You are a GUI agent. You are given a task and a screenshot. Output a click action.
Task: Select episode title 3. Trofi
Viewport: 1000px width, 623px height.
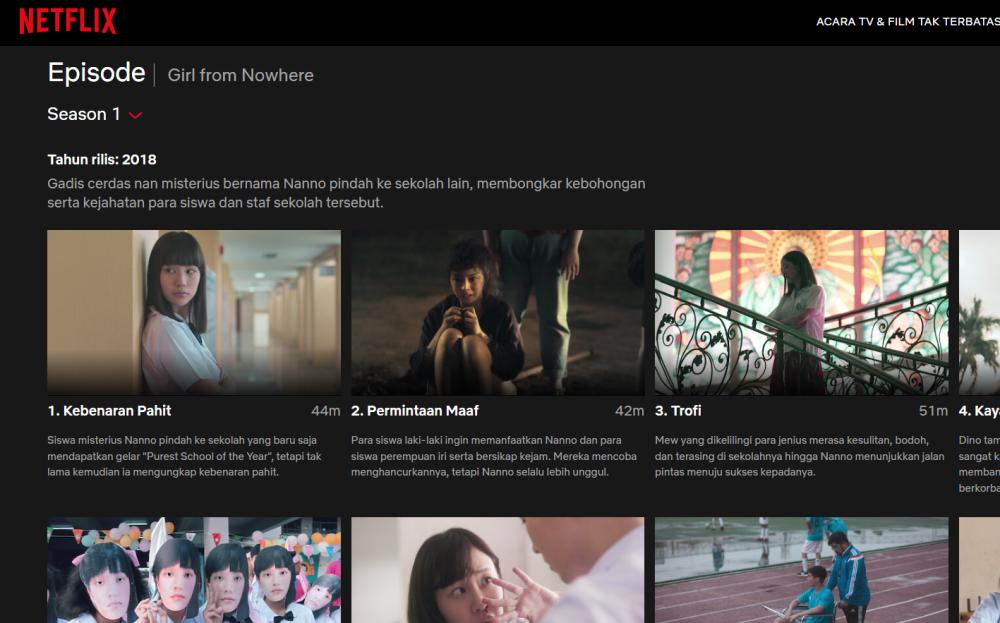click(678, 411)
